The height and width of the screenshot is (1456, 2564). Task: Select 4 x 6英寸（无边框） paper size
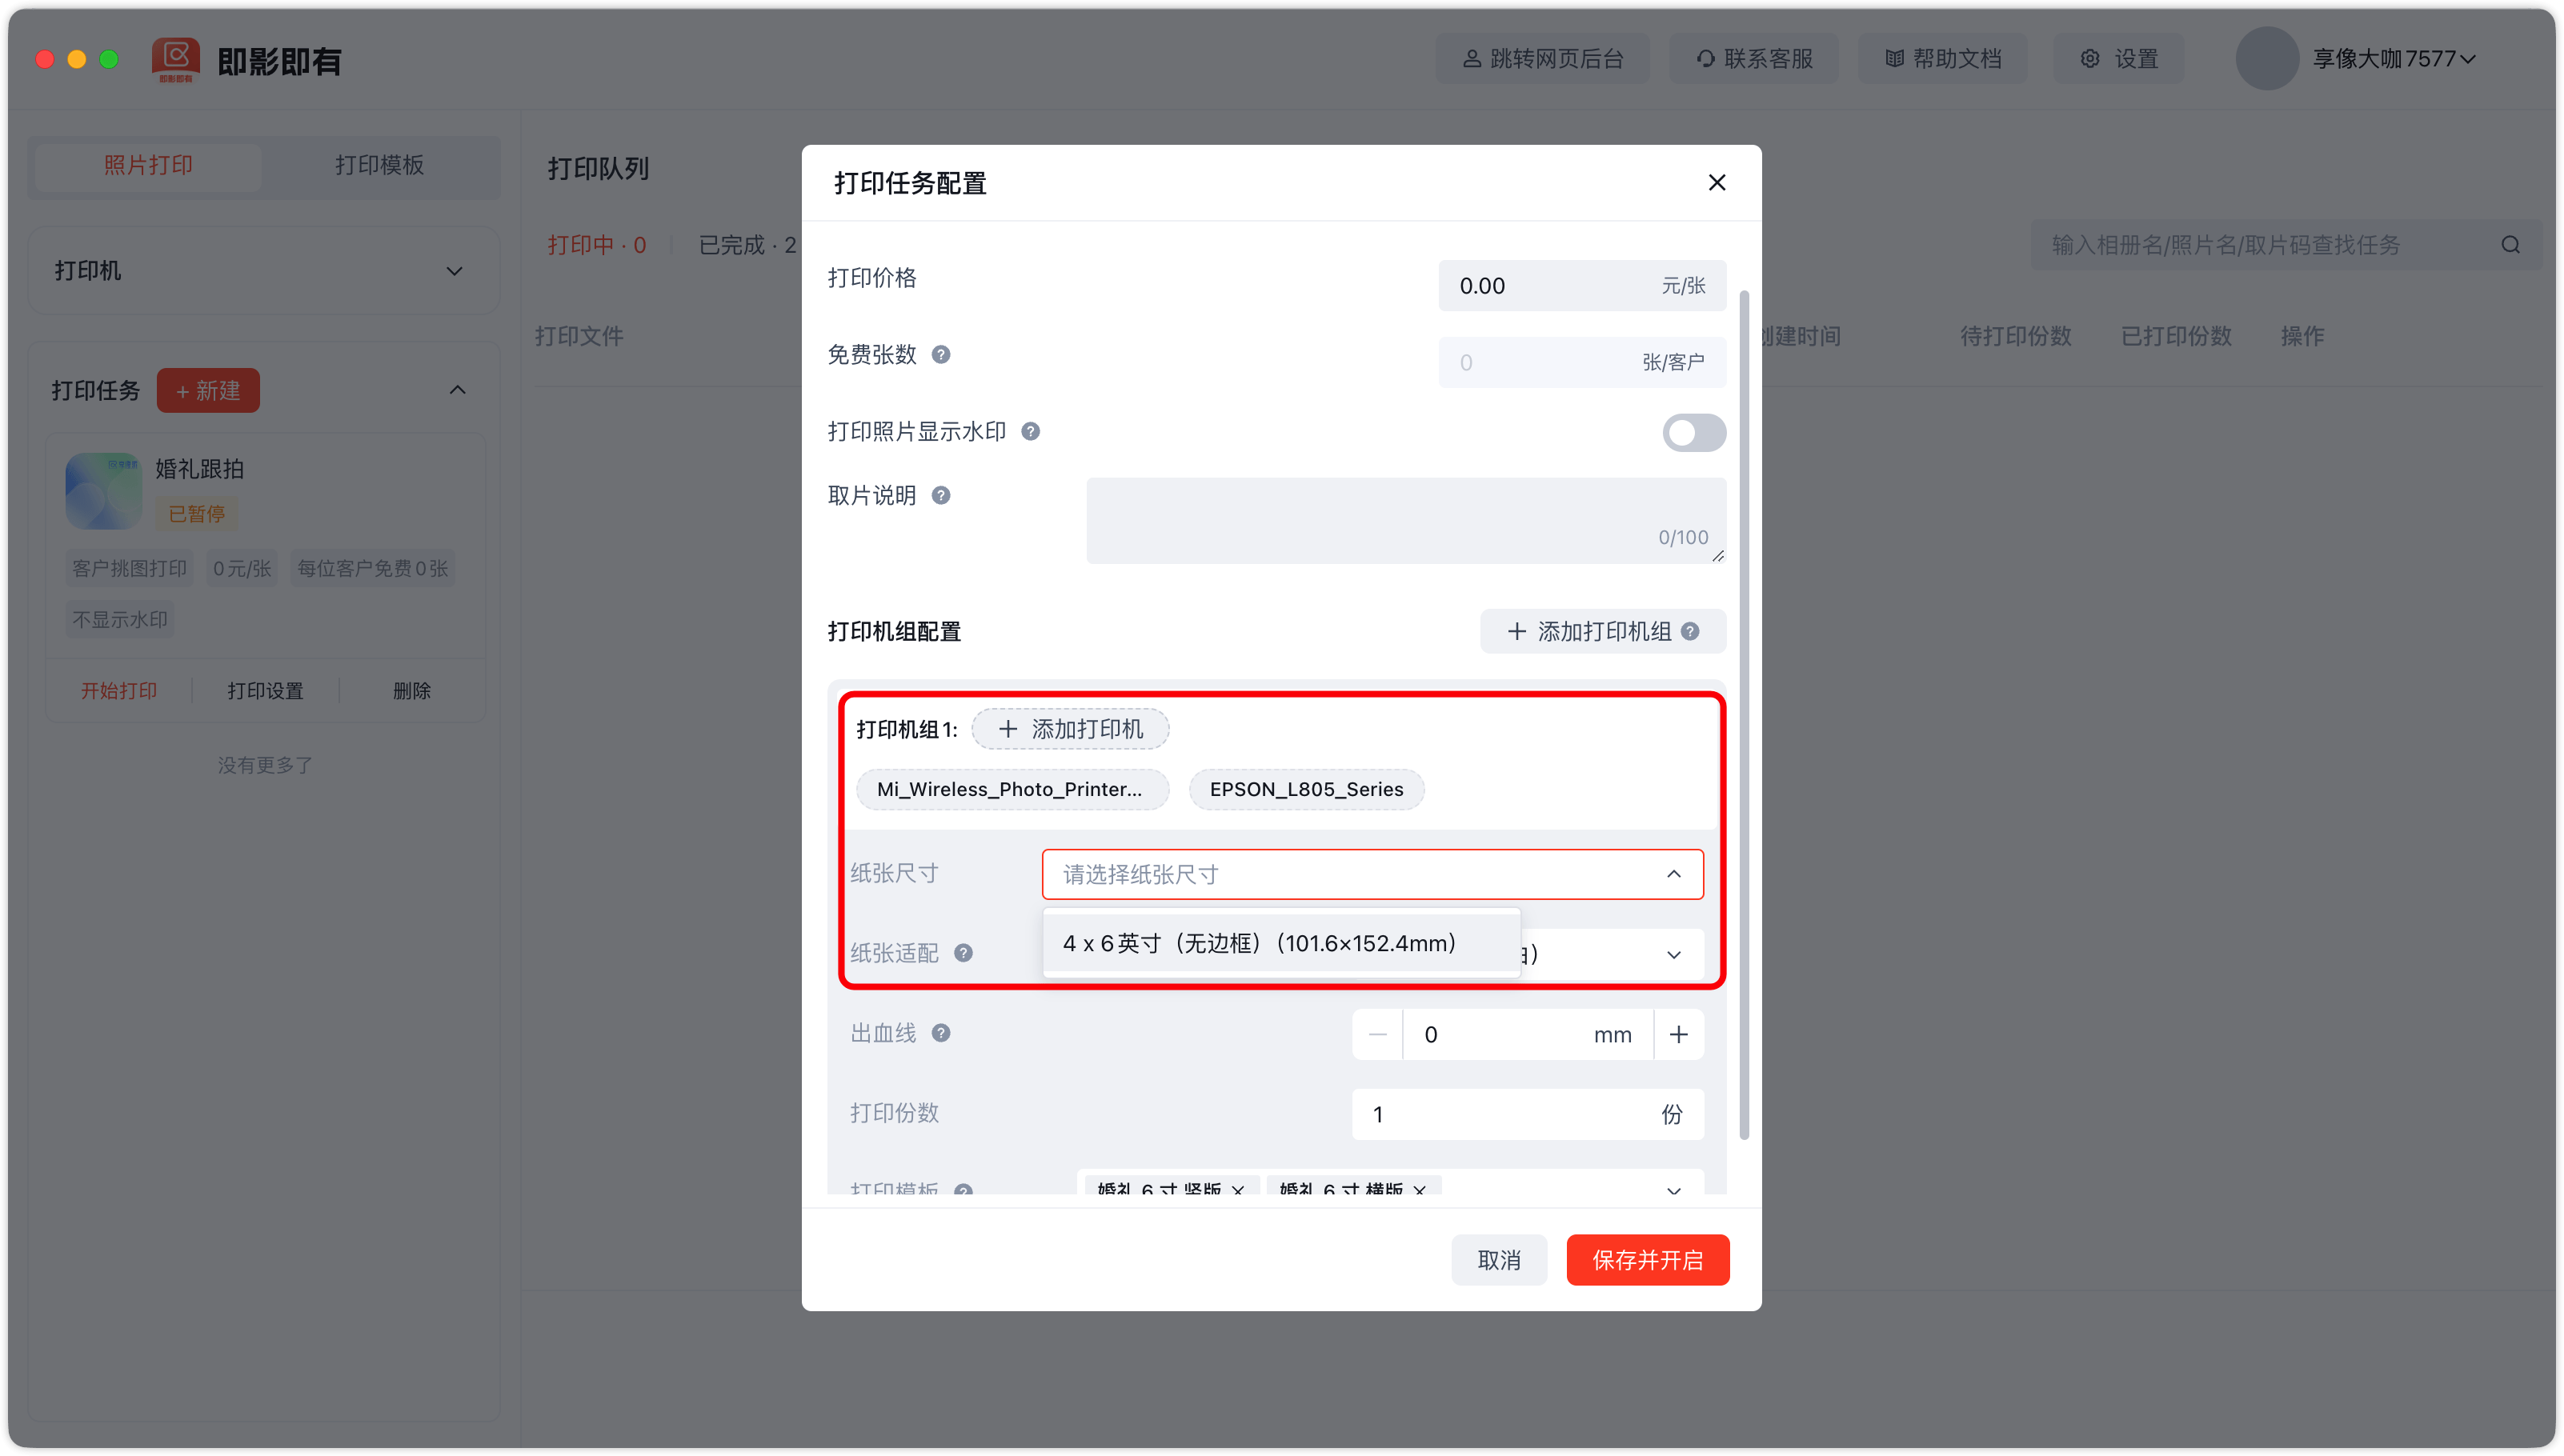point(1260,943)
